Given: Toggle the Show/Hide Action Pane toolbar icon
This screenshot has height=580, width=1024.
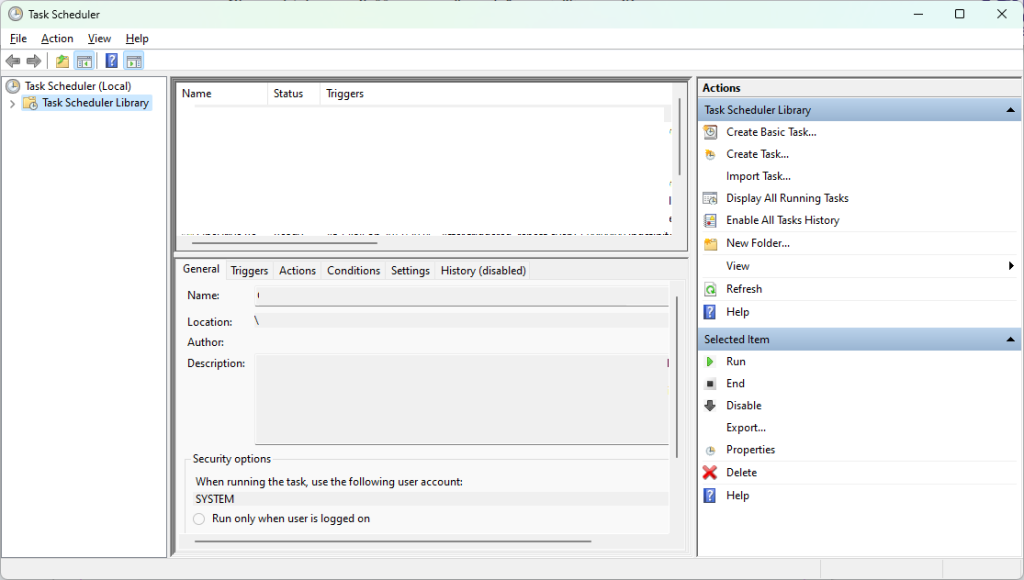Looking at the screenshot, I should [x=134, y=61].
